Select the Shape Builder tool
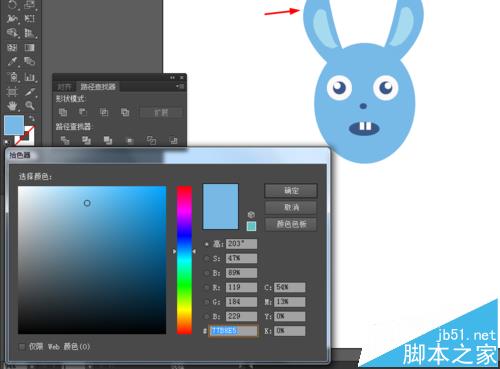The width and height of the screenshot is (500, 369). [12, 33]
